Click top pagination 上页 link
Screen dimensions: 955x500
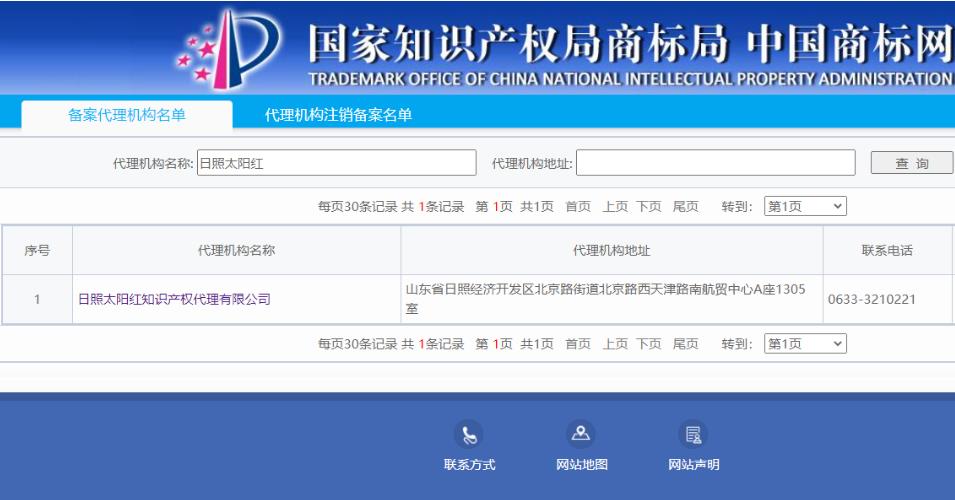tap(615, 206)
